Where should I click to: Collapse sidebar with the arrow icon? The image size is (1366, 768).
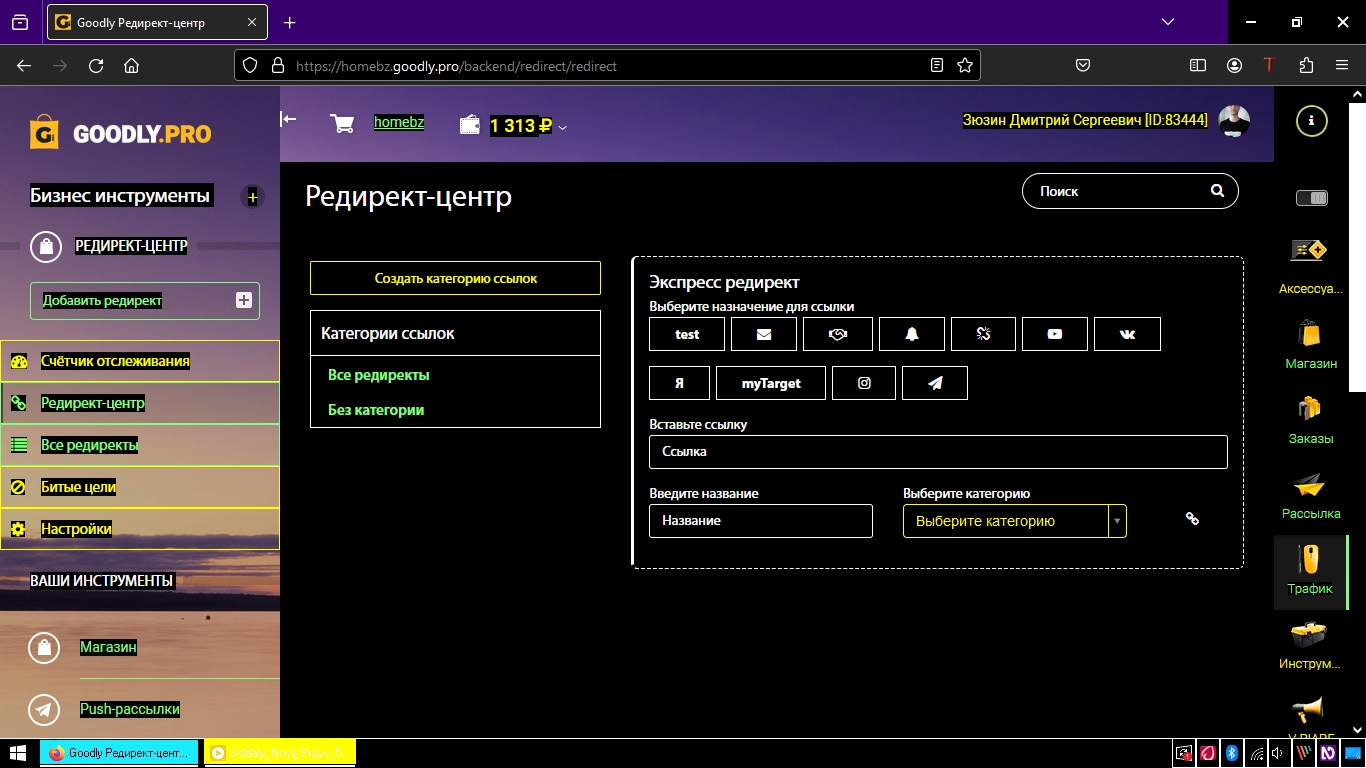288,119
